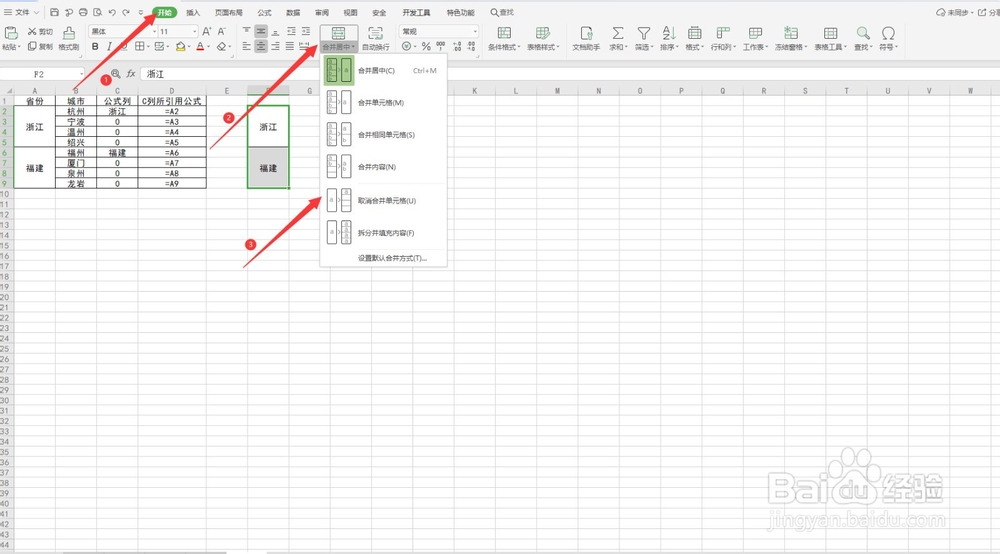
Task: Toggle Italic (I) formatting
Action: click(x=109, y=47)
